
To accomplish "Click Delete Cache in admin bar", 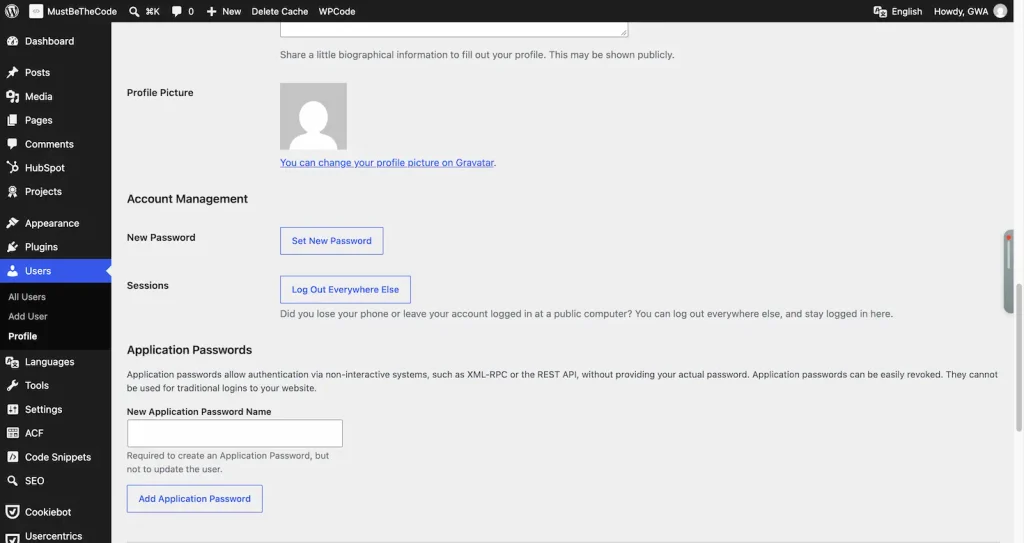I will [280, 11].
